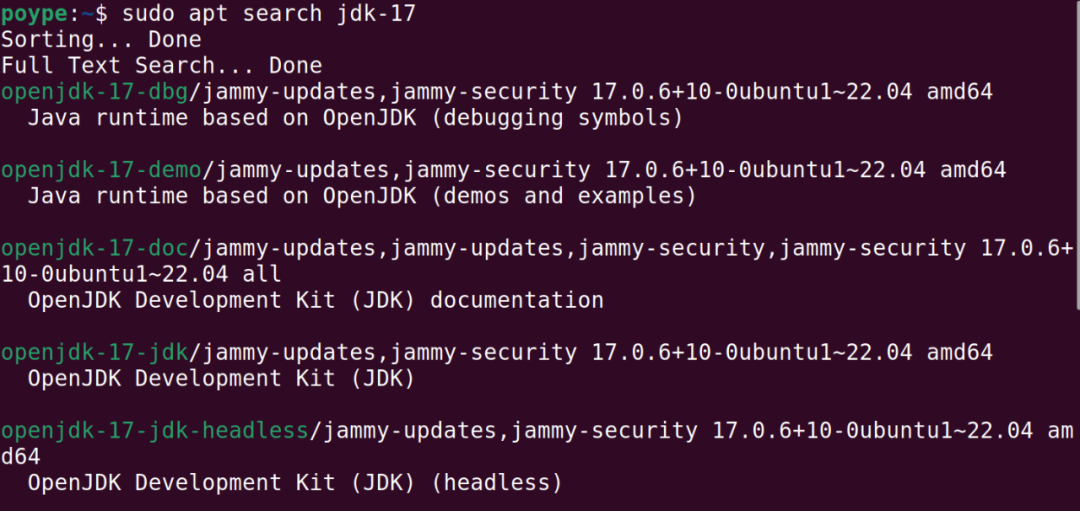
Task: Click version '17.0.6+10-0ubuntu1~22.04' of openjdk-17-jdk
Action: 752,353
